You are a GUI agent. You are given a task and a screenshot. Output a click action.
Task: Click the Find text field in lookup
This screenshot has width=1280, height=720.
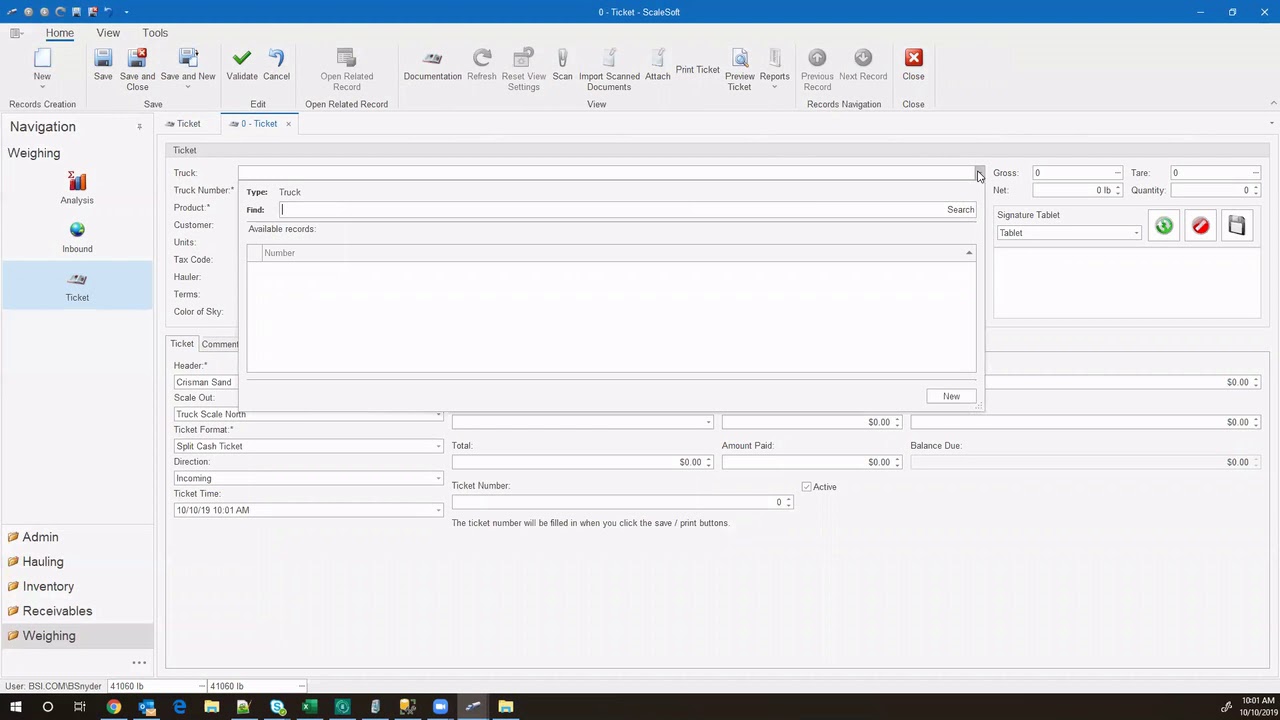611,210
